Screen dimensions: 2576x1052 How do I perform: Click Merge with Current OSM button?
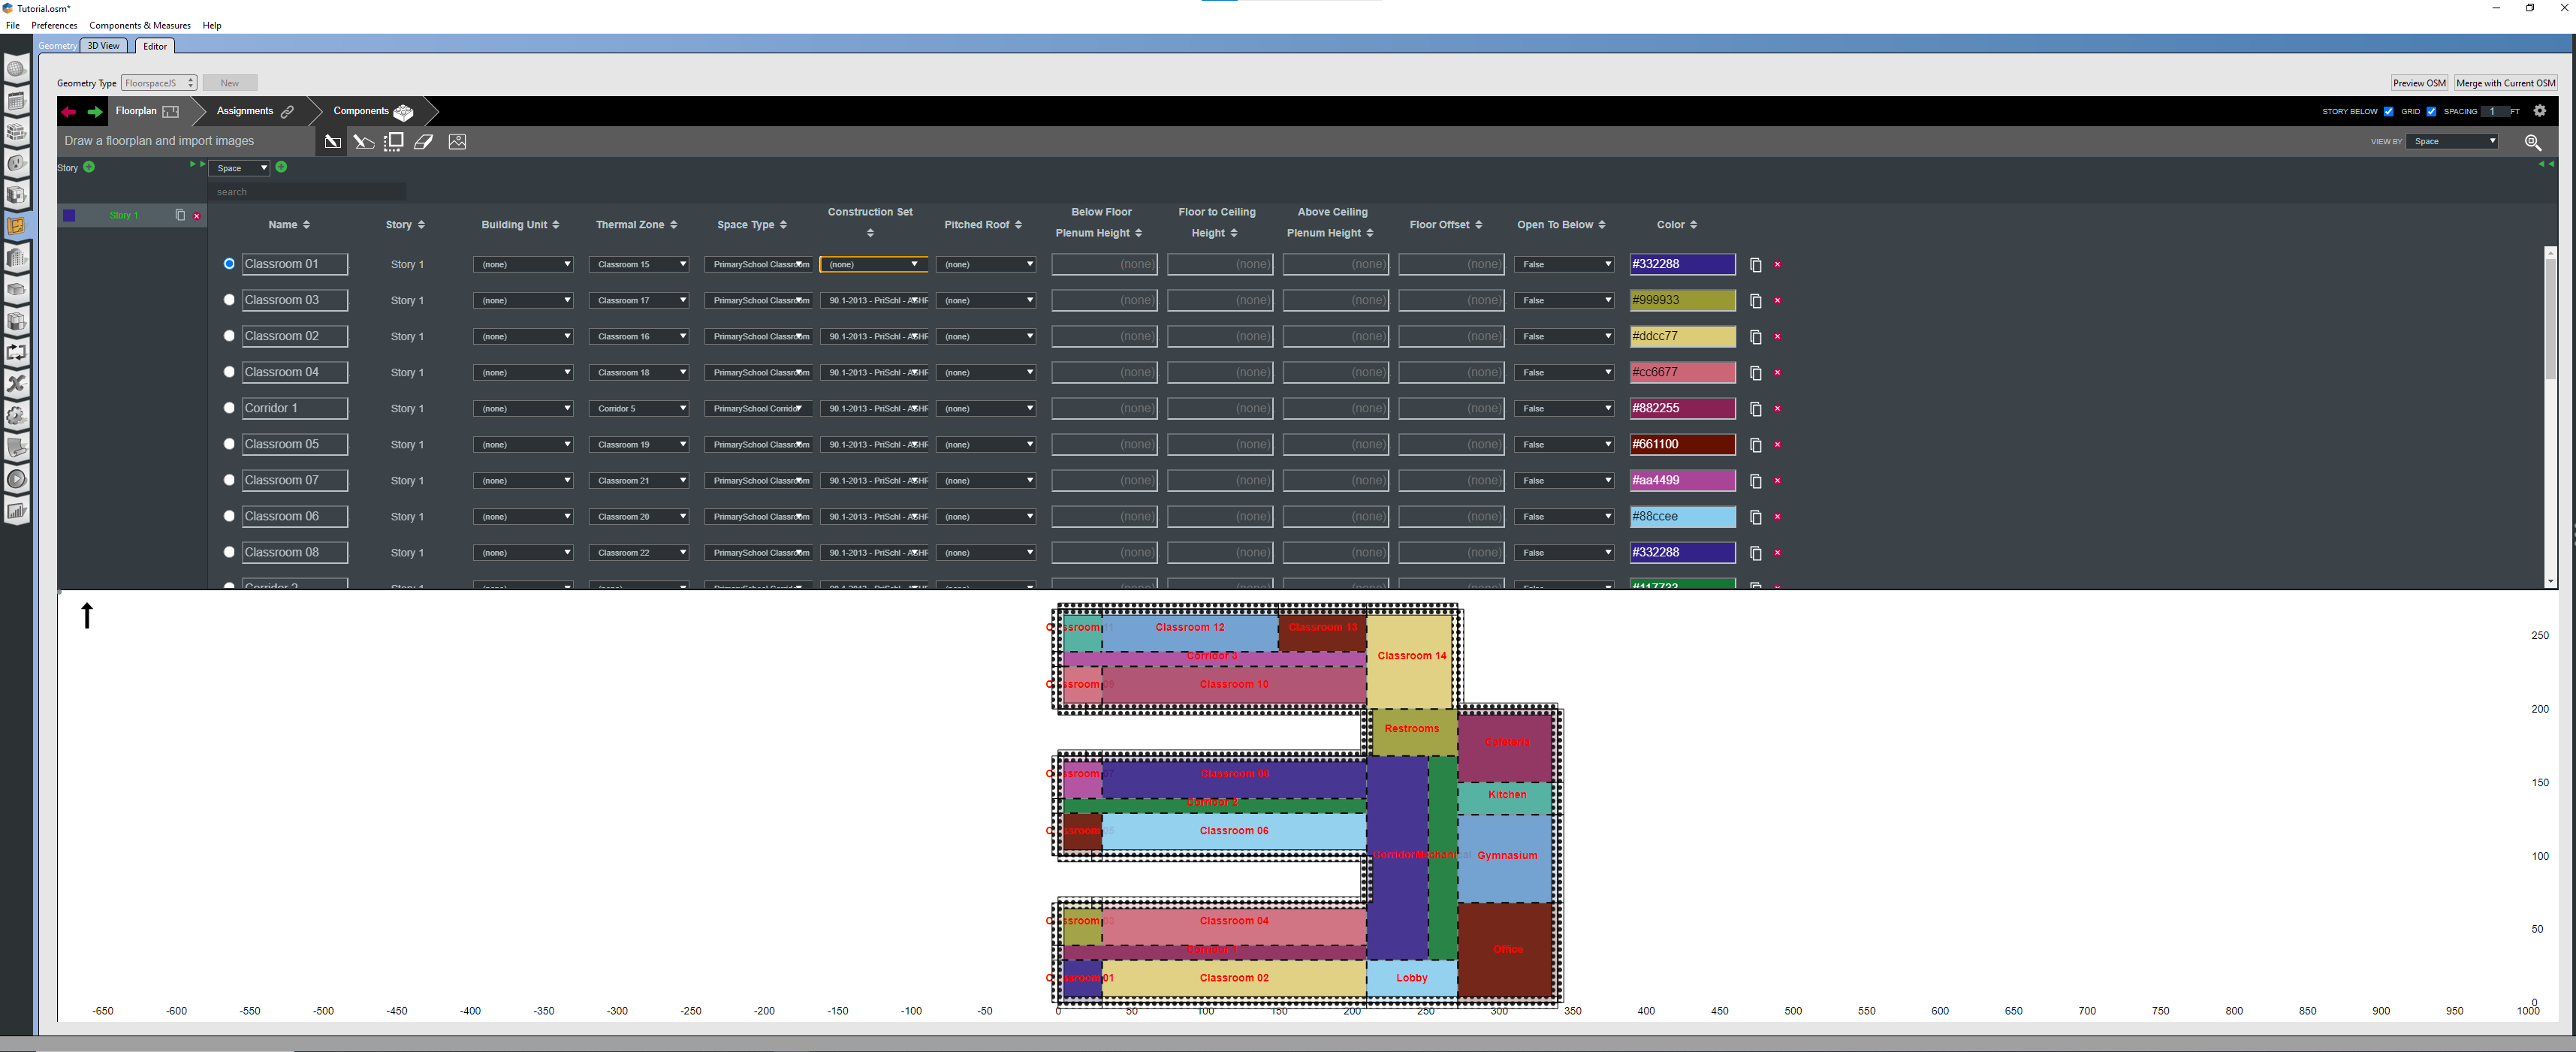click(2505, 83)
